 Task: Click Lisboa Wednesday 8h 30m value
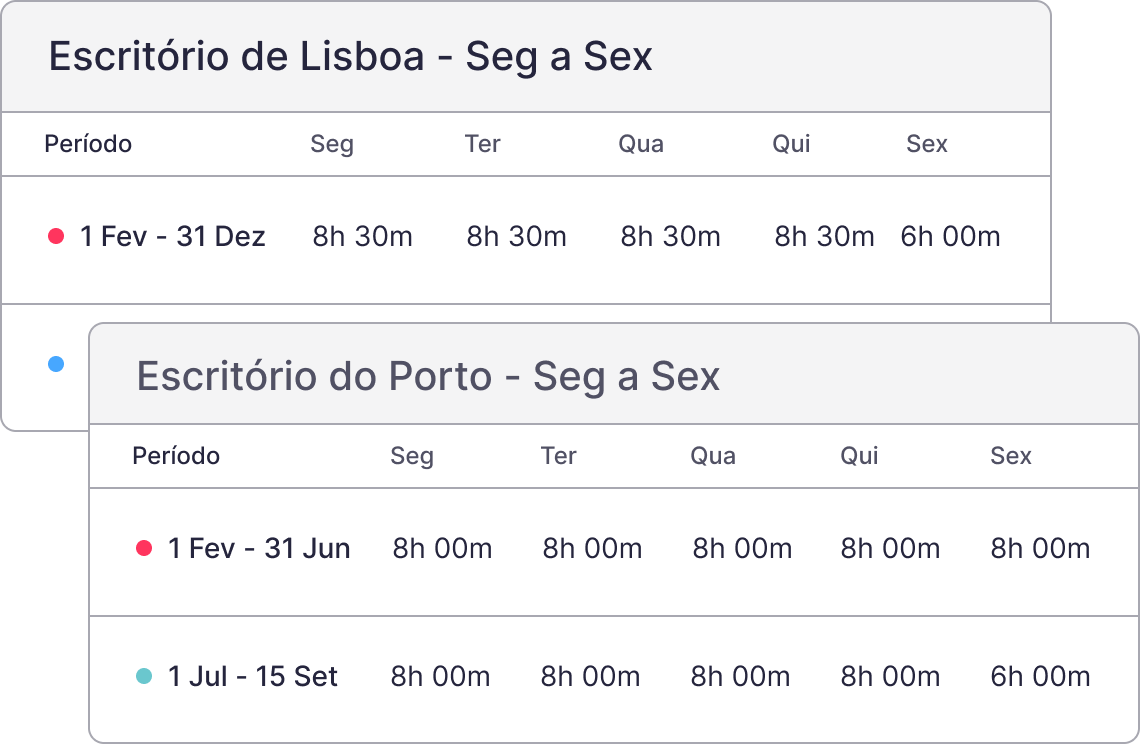[670, 236]
